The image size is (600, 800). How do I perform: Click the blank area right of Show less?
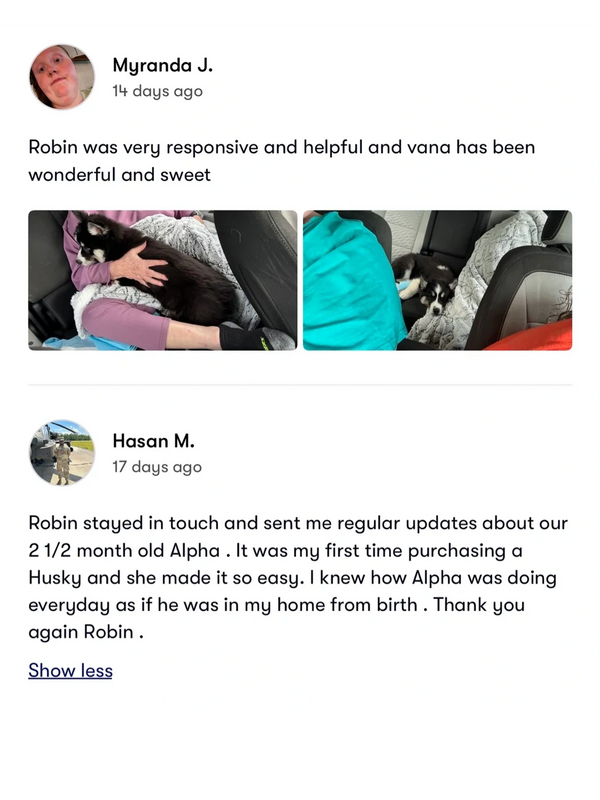click(350, 670)
